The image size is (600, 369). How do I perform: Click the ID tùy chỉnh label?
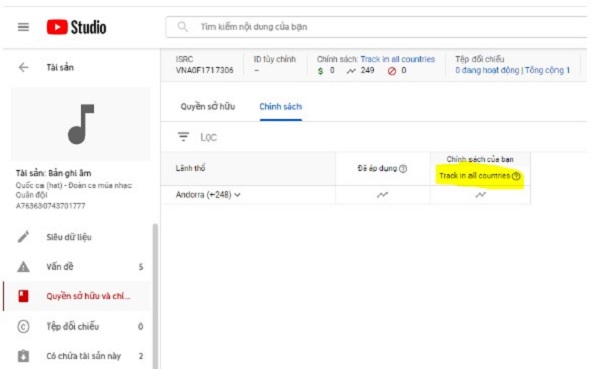coord(274,59)
